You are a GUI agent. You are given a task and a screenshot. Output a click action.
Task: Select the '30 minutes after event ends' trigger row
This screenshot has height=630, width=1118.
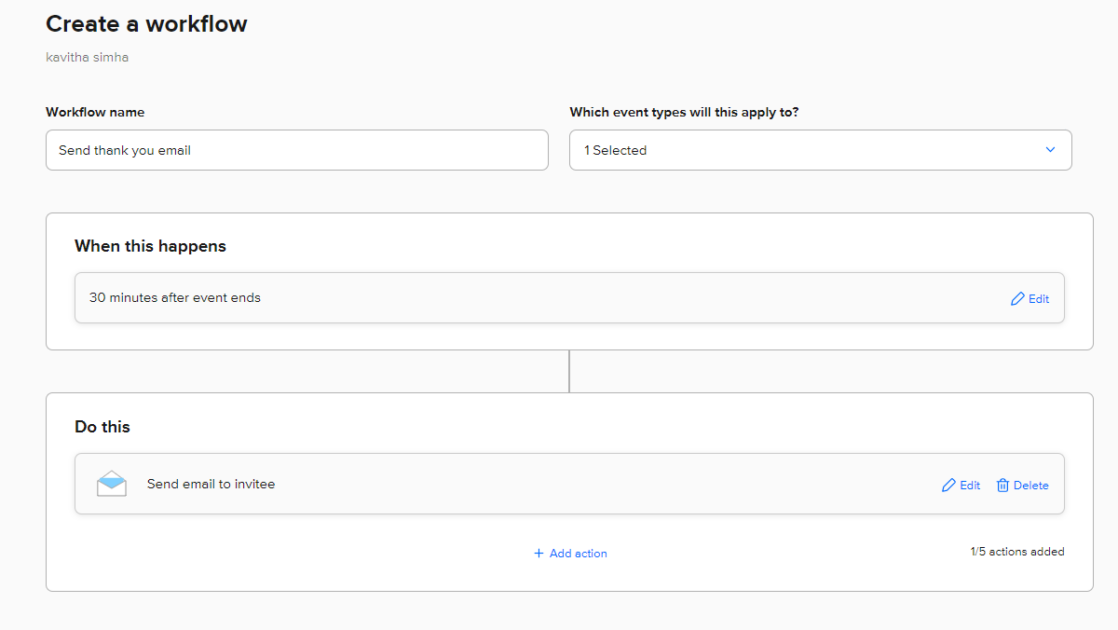[175, 298]
